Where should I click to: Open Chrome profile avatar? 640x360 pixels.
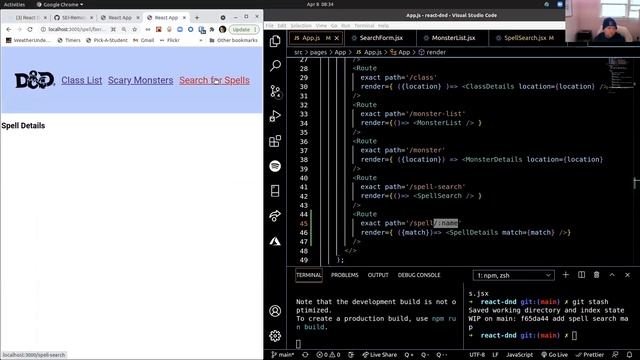point(222,29)
